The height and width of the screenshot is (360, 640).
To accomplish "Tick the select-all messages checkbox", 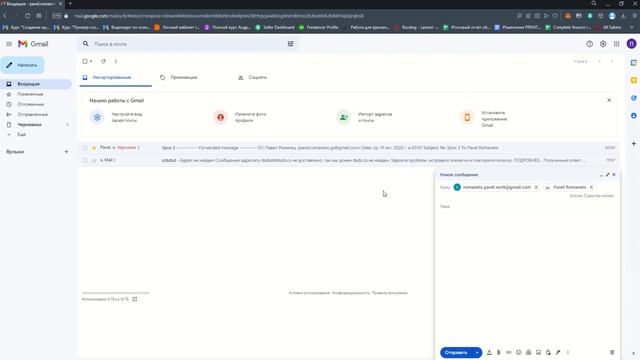I will click(85, 61).
